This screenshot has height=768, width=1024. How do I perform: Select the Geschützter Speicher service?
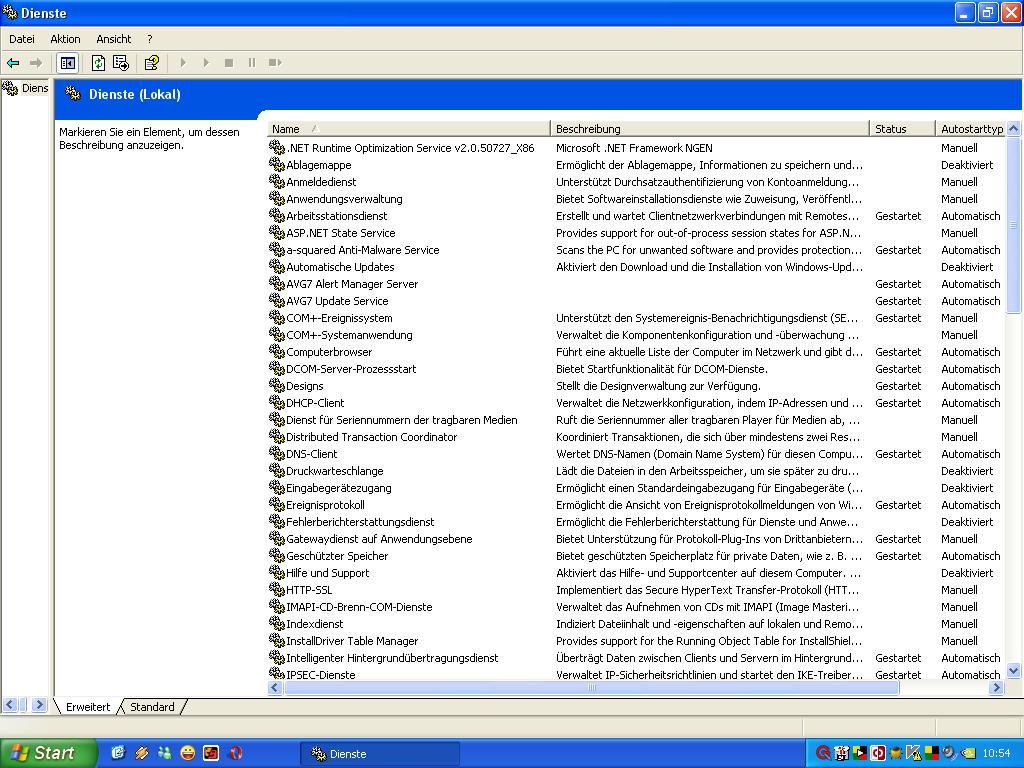[x=337, y=555]
